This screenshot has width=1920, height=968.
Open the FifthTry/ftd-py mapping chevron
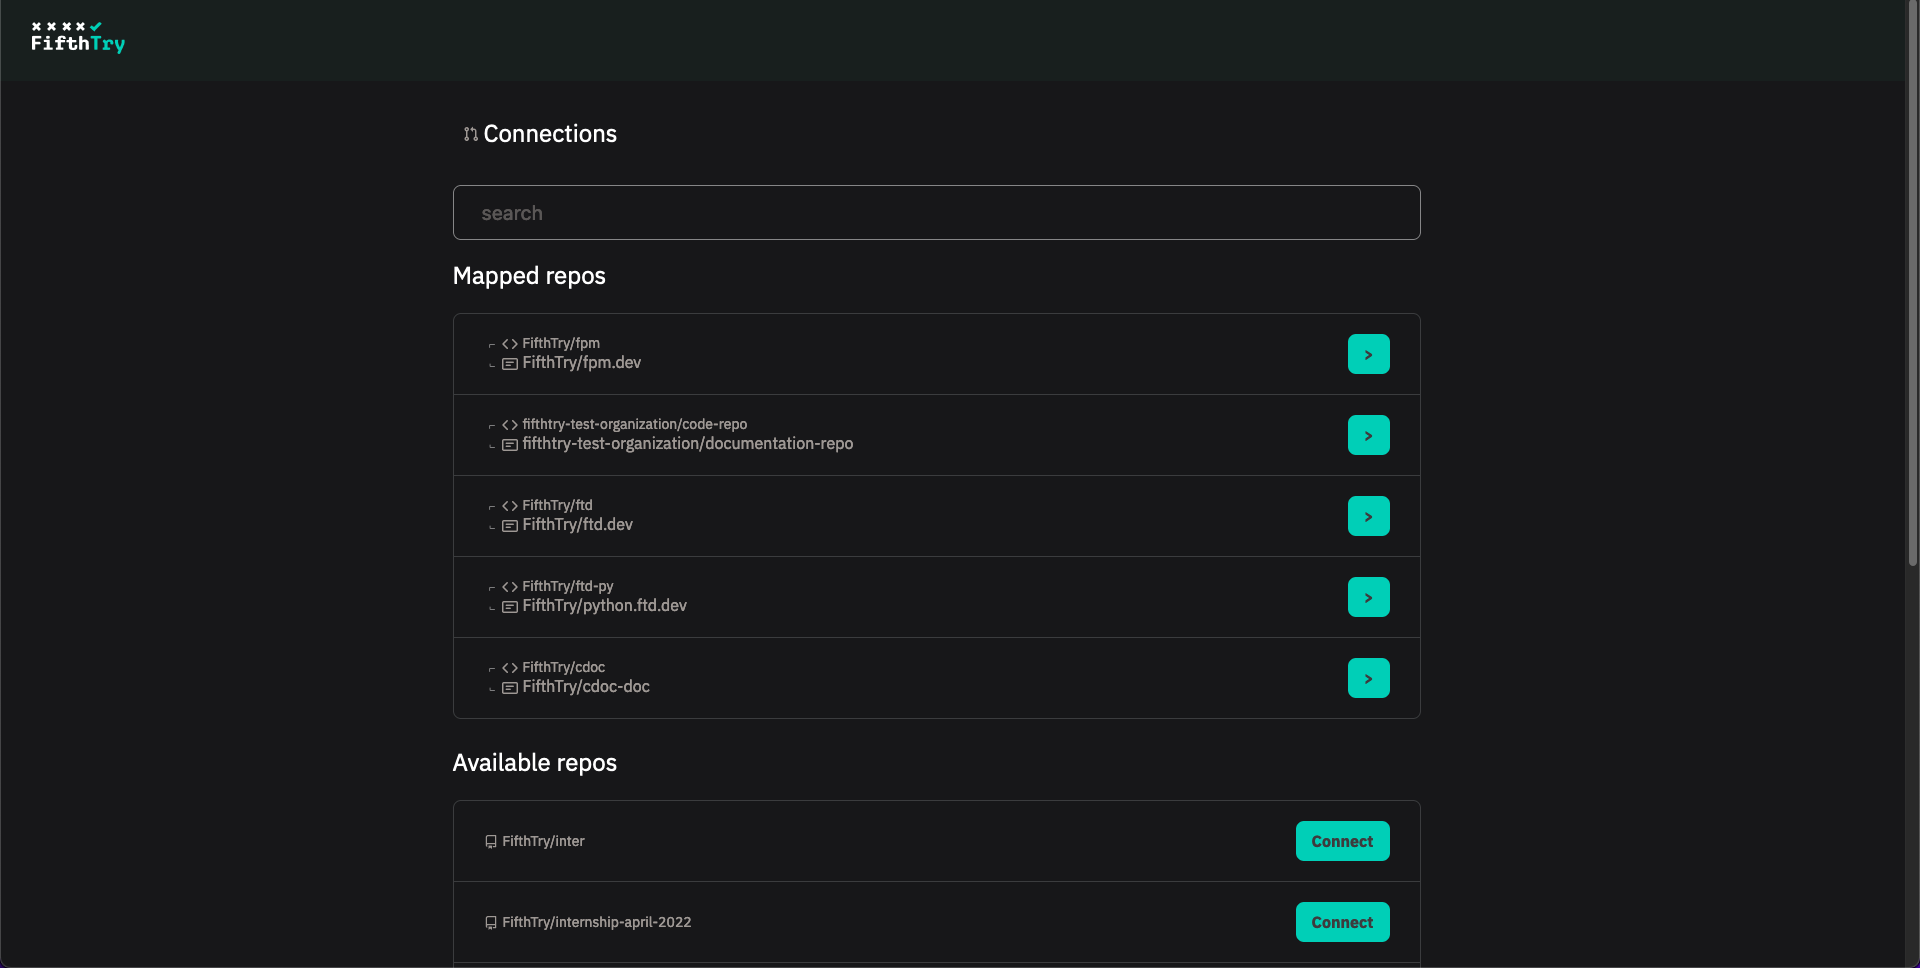click(1368, 597)
